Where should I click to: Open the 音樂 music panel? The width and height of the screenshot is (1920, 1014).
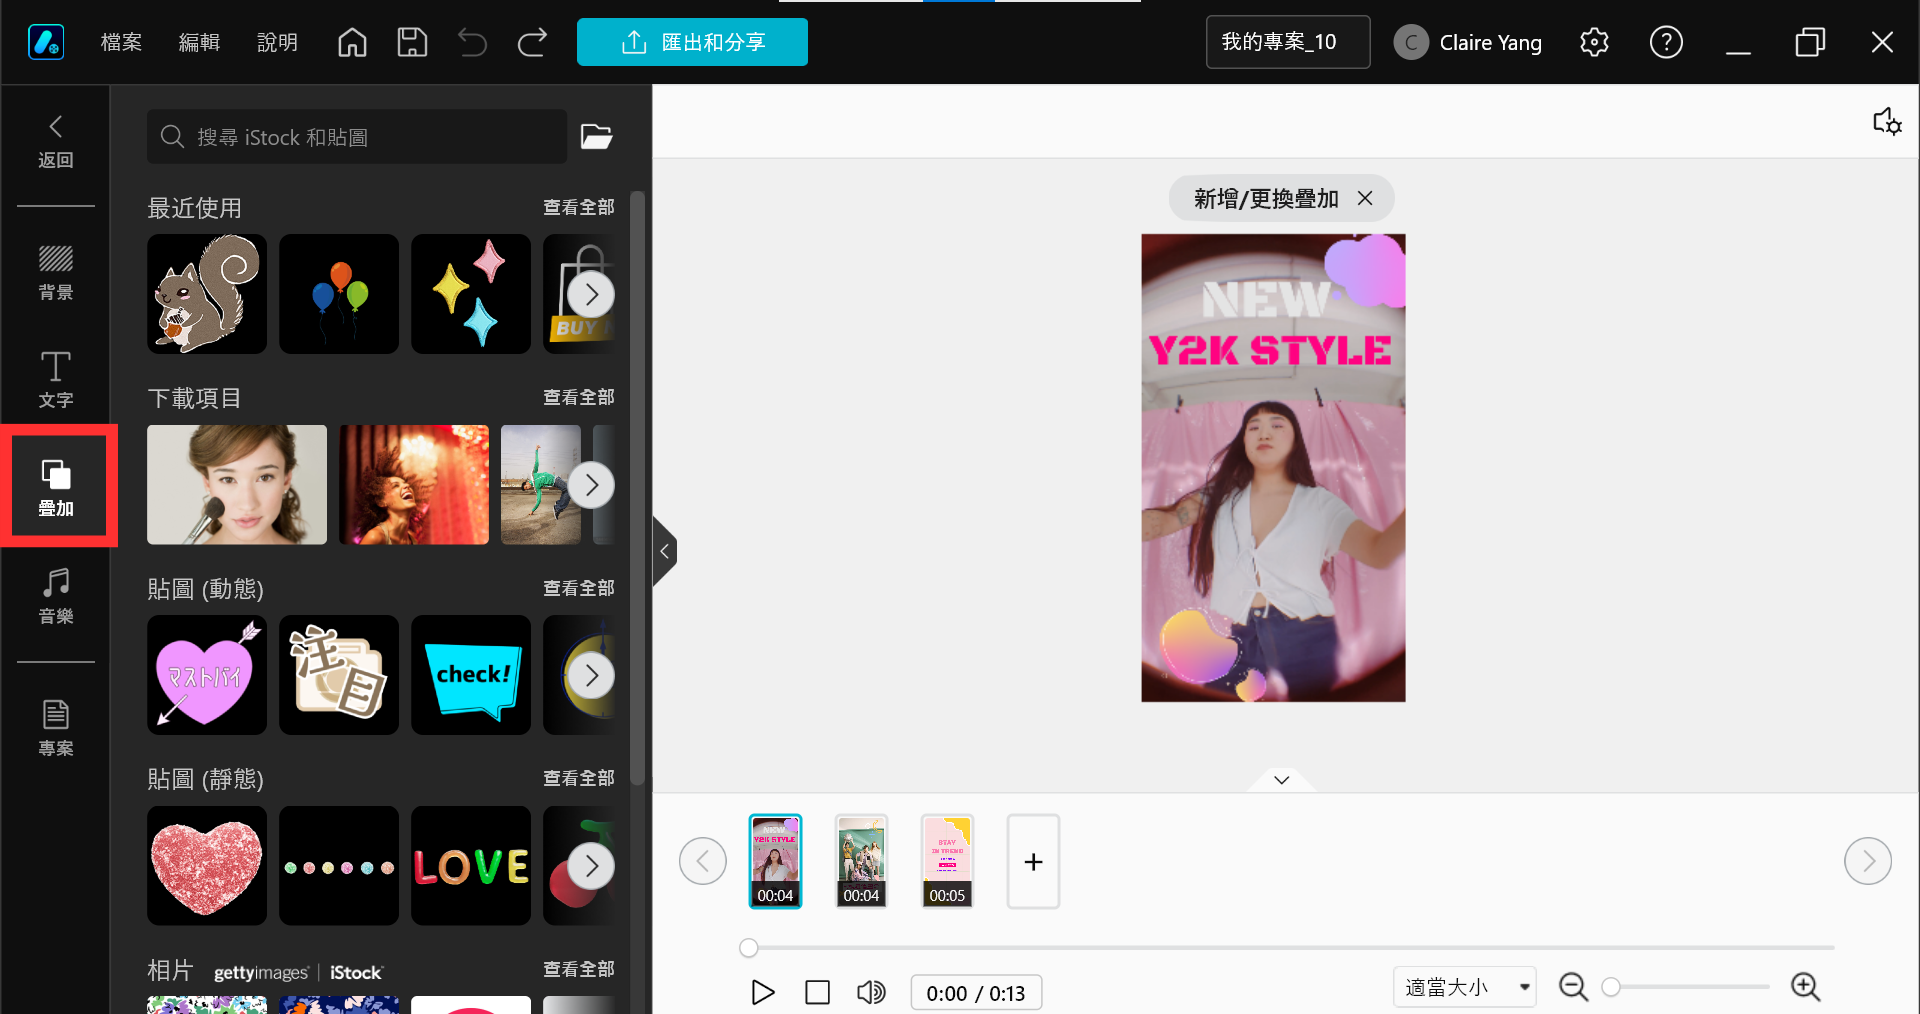[x=56, y=596]
